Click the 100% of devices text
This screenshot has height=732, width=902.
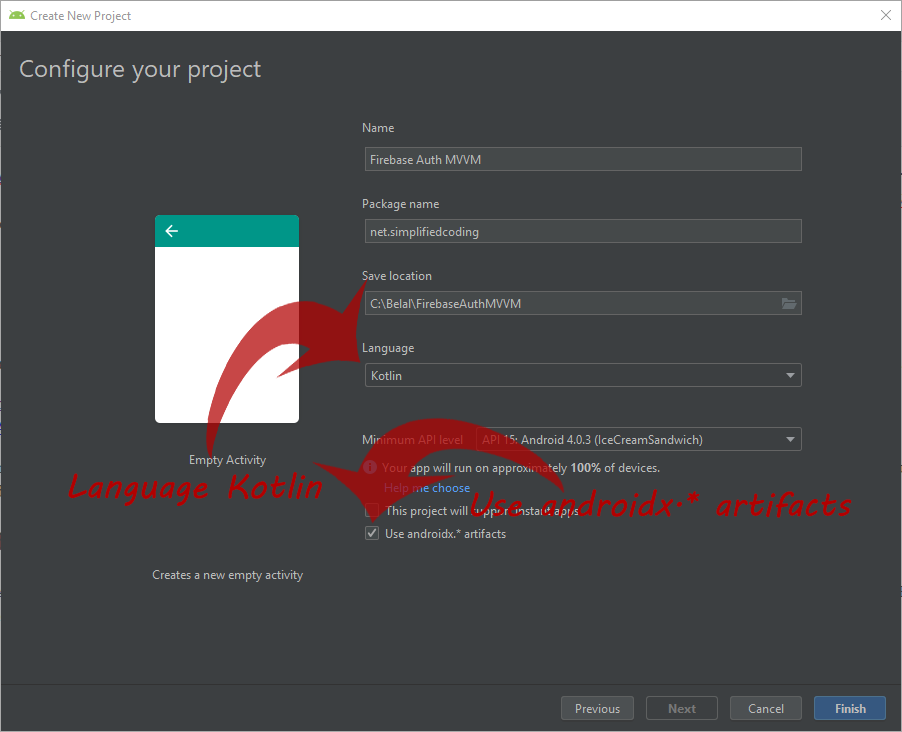coord(615,468)
